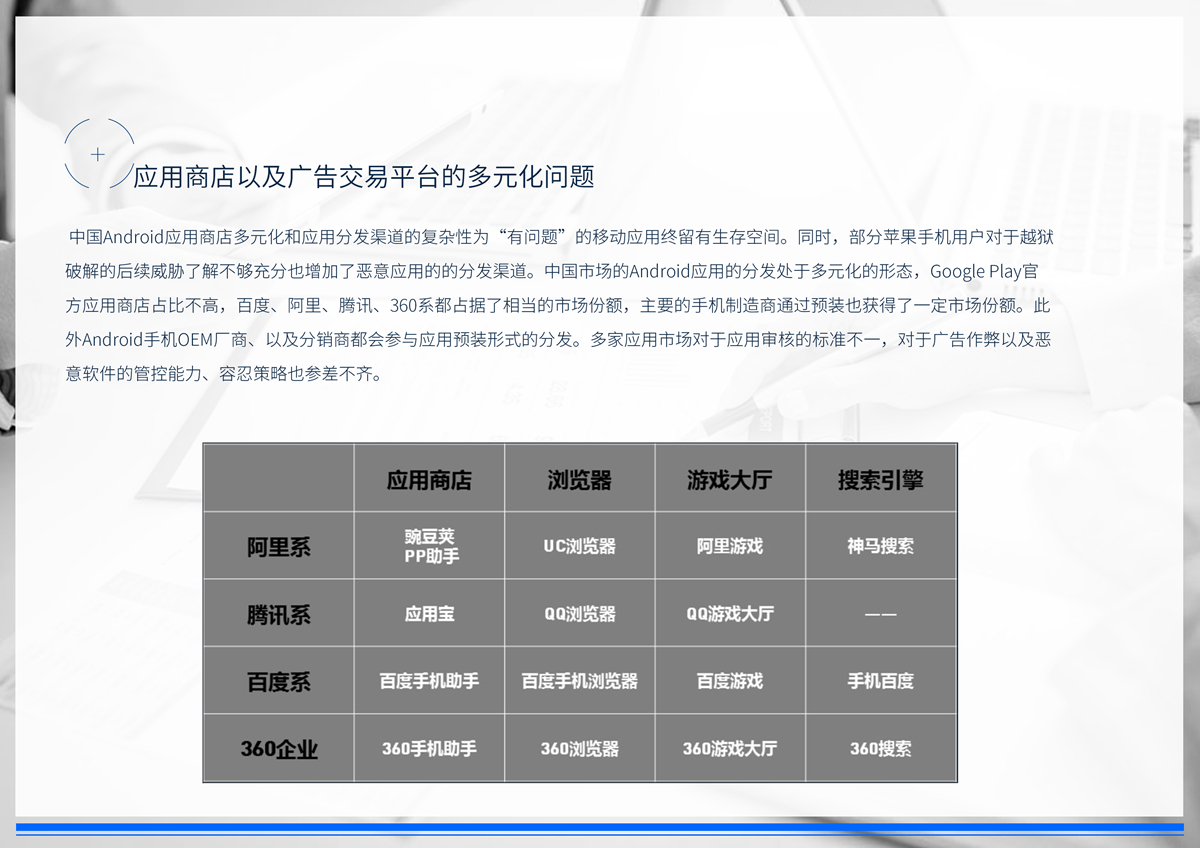1200x848 pixels.
Task: Click the 360浏览器 cell
Action: click(x=579, y=748)
